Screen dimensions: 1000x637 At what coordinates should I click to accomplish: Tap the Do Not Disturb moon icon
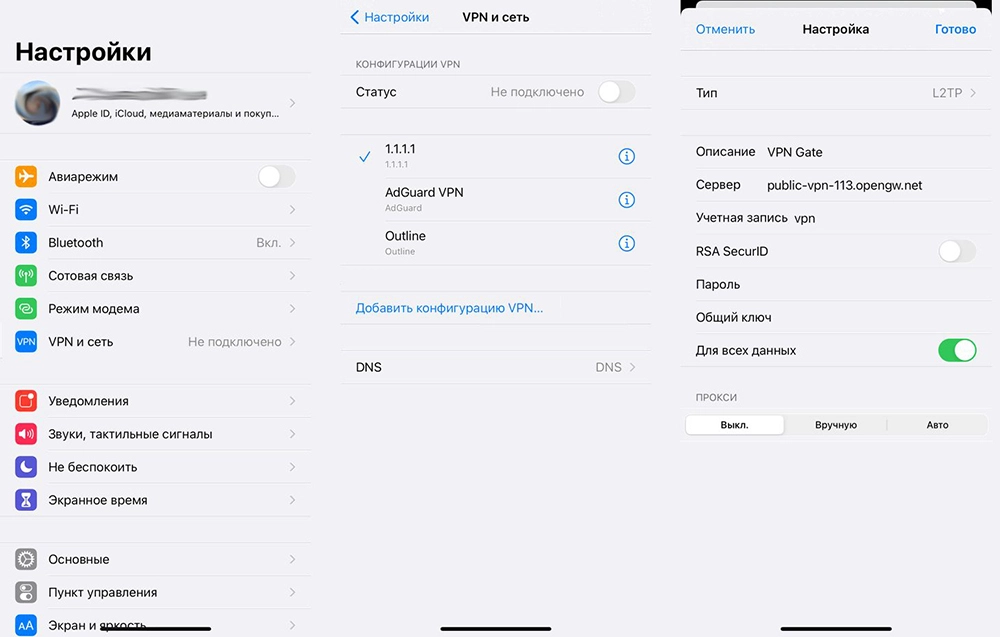(26, 467)
